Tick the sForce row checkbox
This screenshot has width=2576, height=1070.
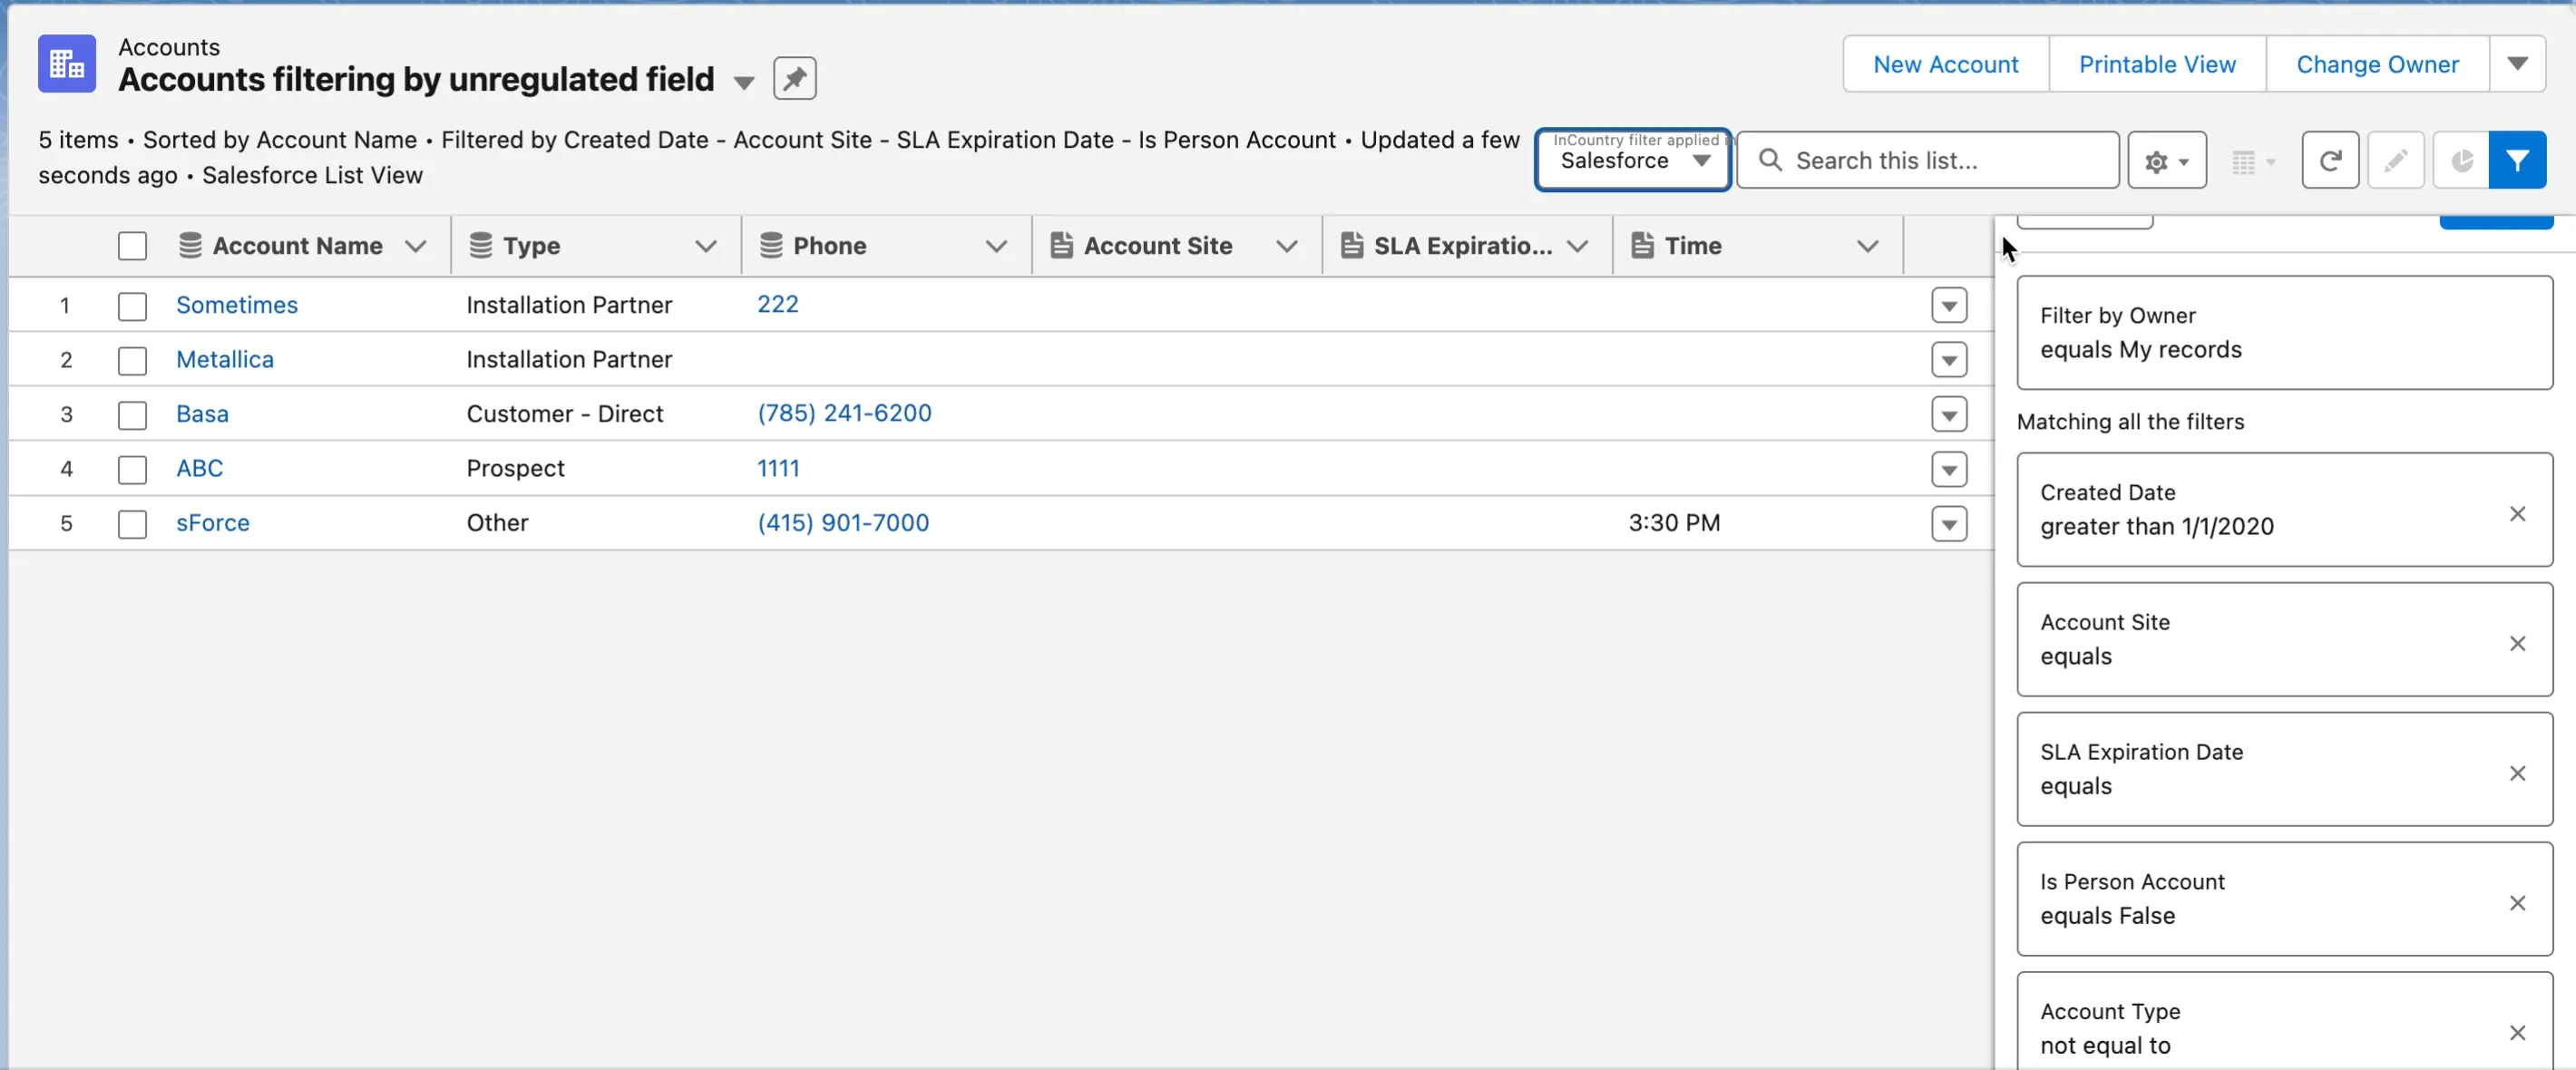pos(132,523)
